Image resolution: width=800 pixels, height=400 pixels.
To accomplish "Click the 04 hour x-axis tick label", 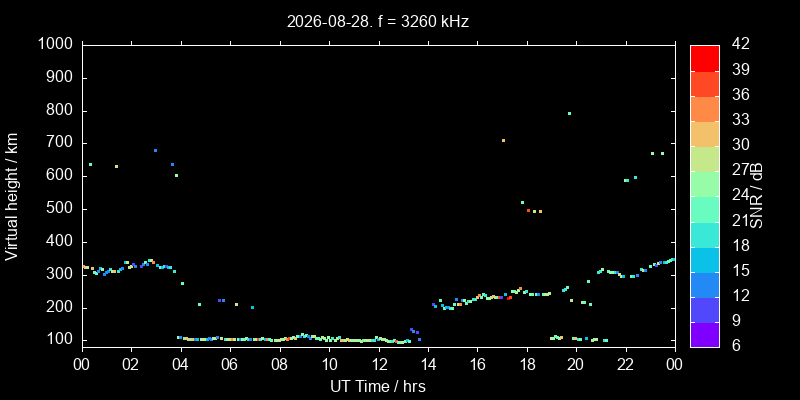I will click(181, 365).
